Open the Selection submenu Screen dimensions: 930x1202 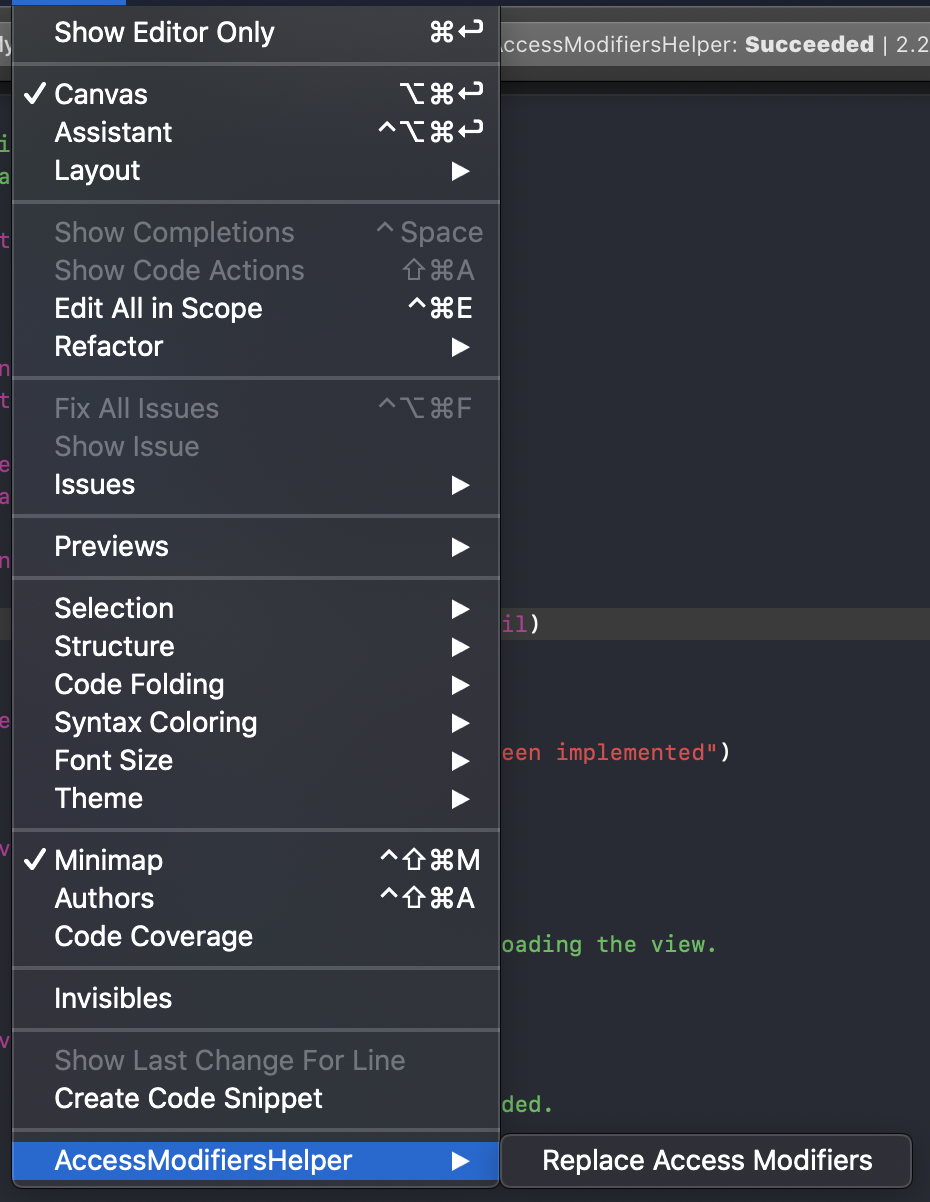[x=114, y=608]
